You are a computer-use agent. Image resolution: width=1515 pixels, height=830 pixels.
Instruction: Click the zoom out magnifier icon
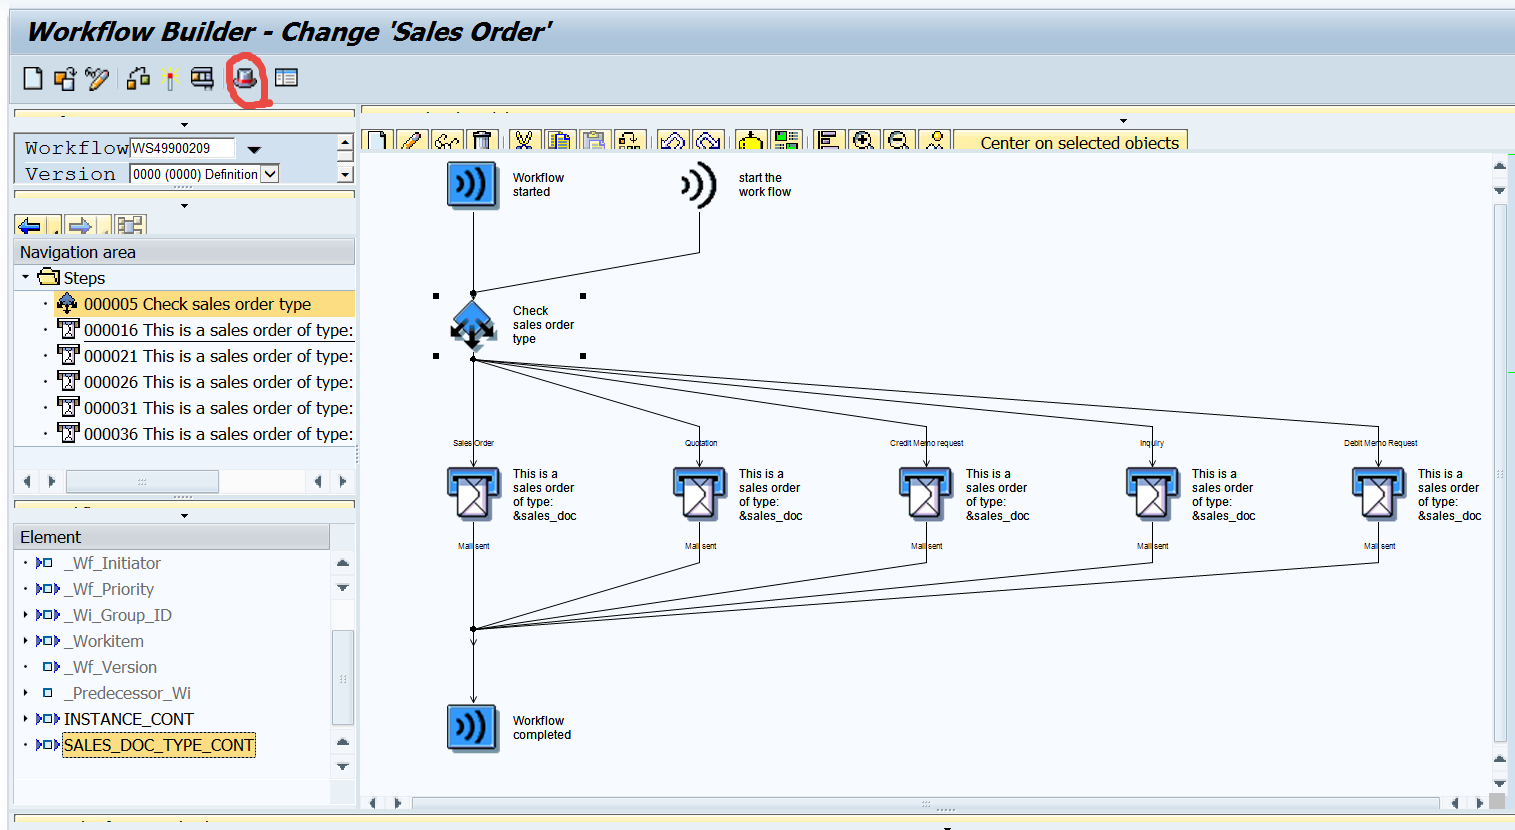click(898, 141)
